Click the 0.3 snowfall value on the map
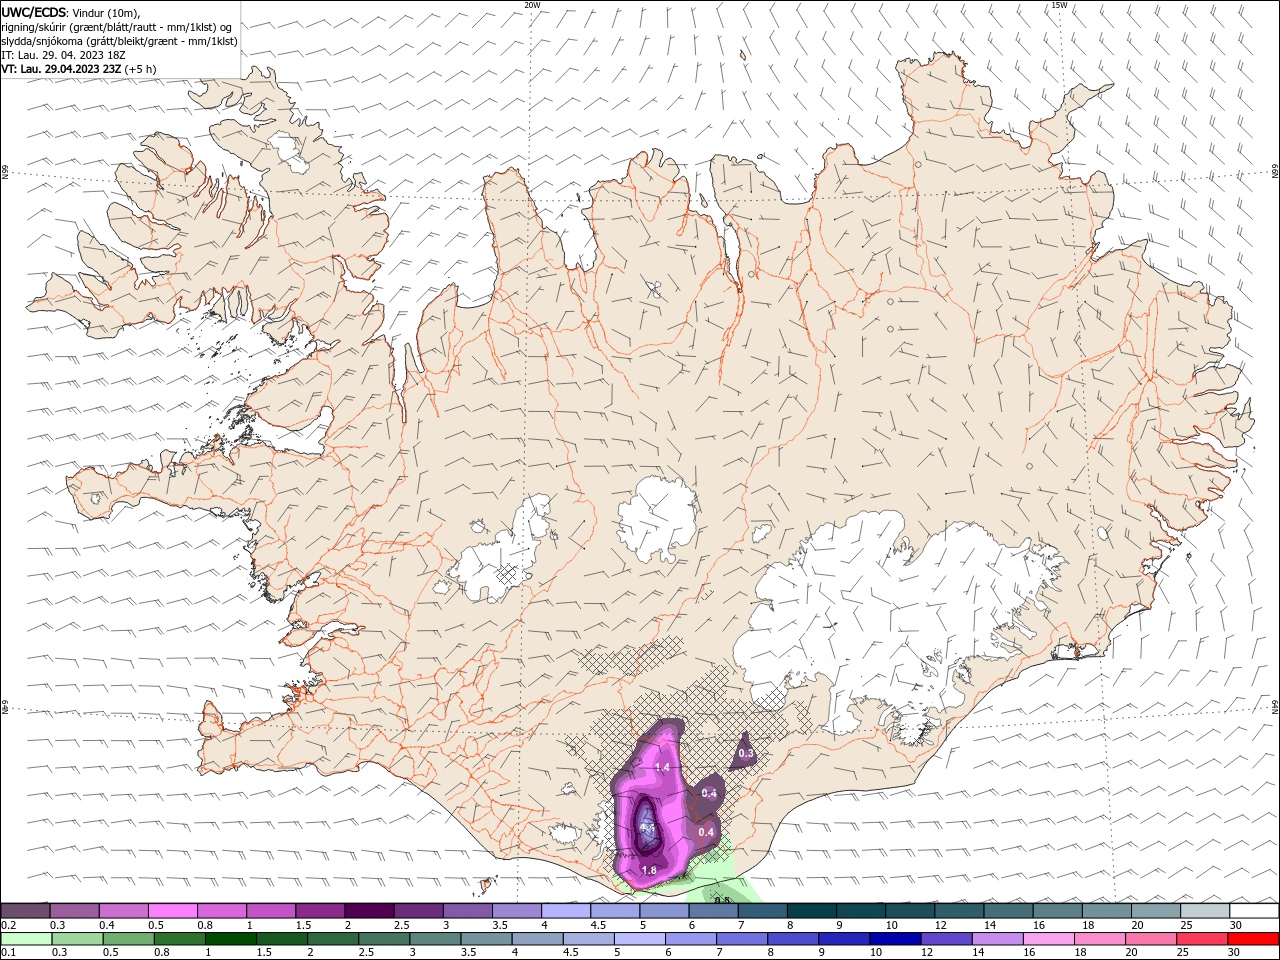Screen dimensions: 1280x960 pos(746,753)
